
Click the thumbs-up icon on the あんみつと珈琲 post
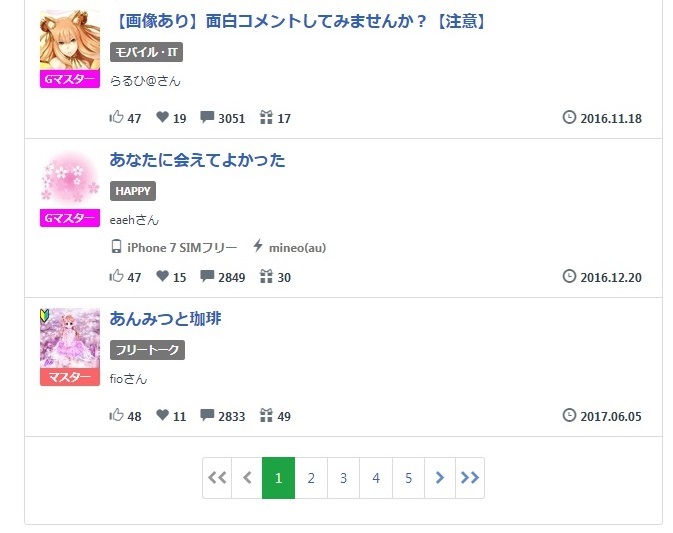(116, 415)
